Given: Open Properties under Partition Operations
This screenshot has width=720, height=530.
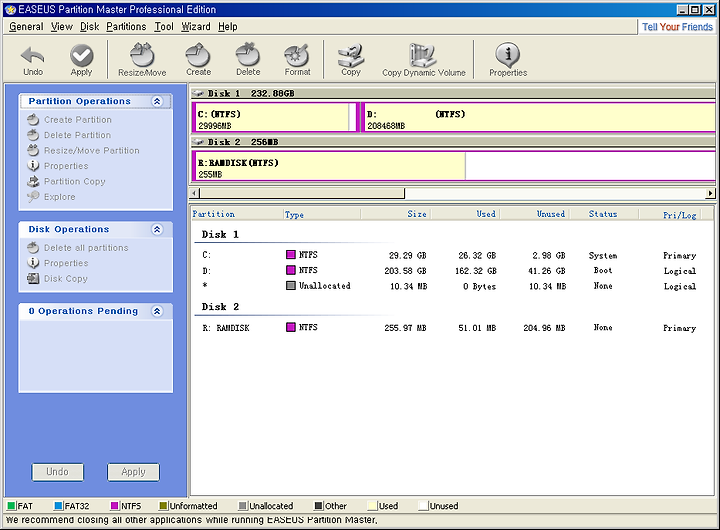Looking at the screenshot, I should pos(57,166).
